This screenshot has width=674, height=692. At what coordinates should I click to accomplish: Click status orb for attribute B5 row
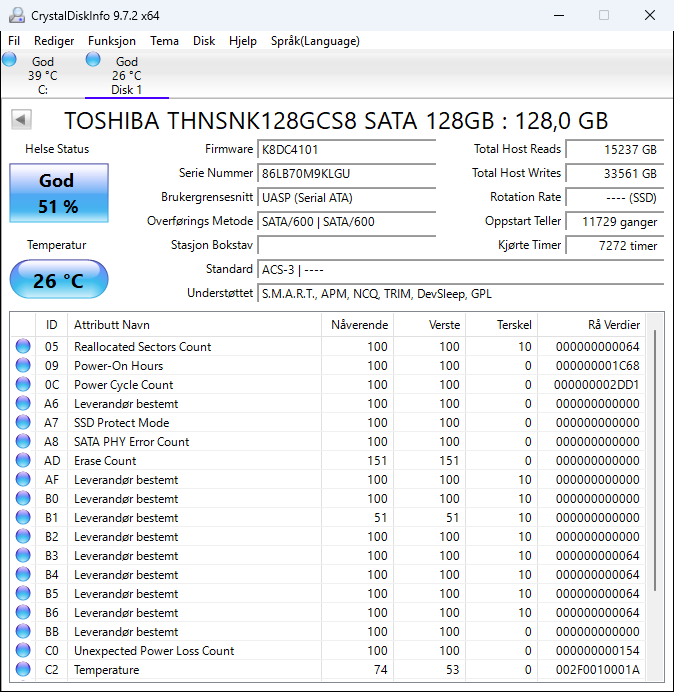(23, 593)
